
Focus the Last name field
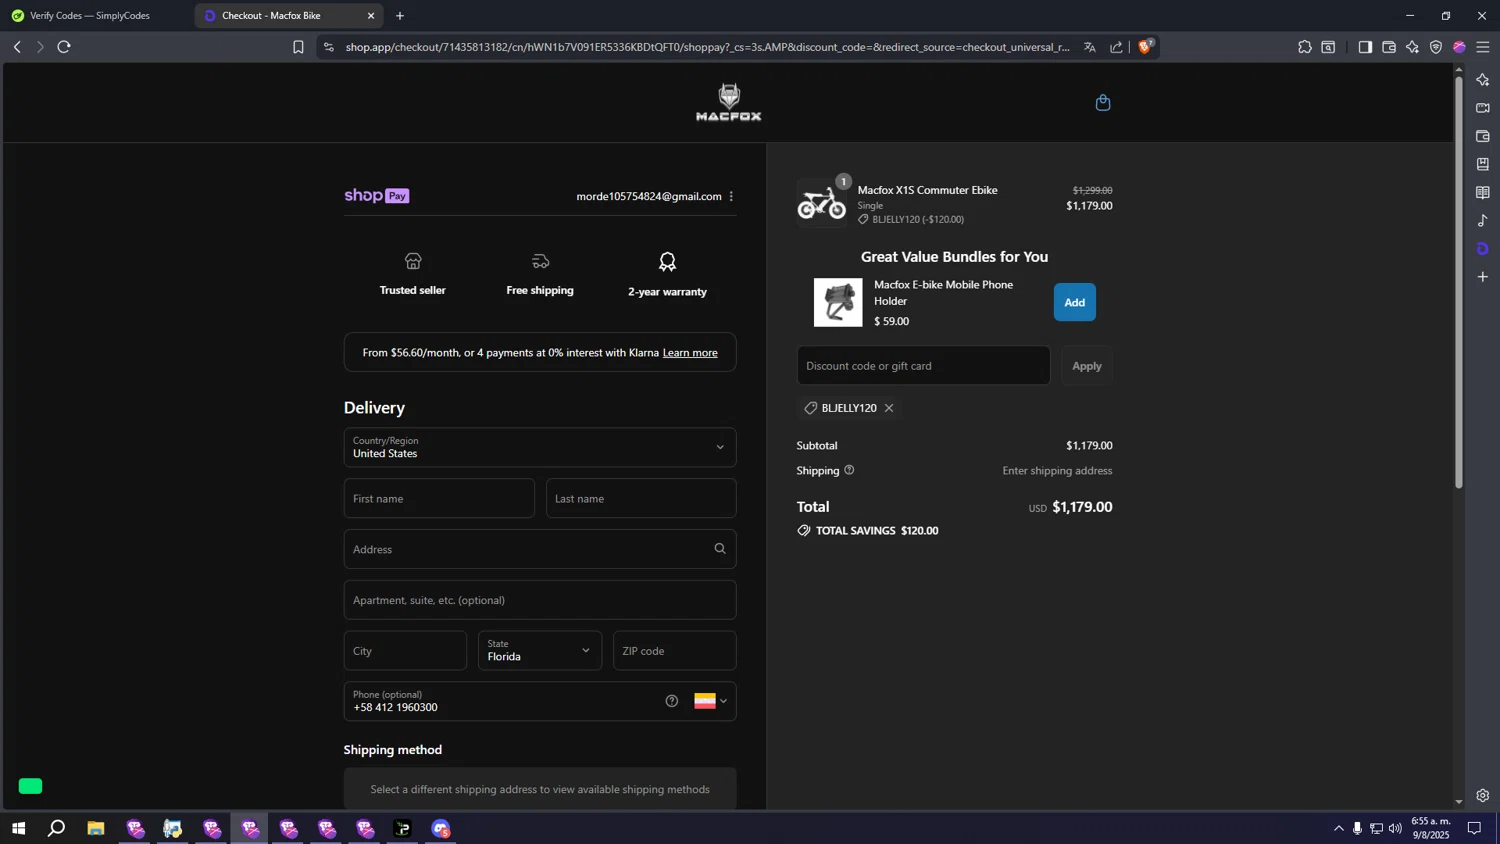[641, 498]
